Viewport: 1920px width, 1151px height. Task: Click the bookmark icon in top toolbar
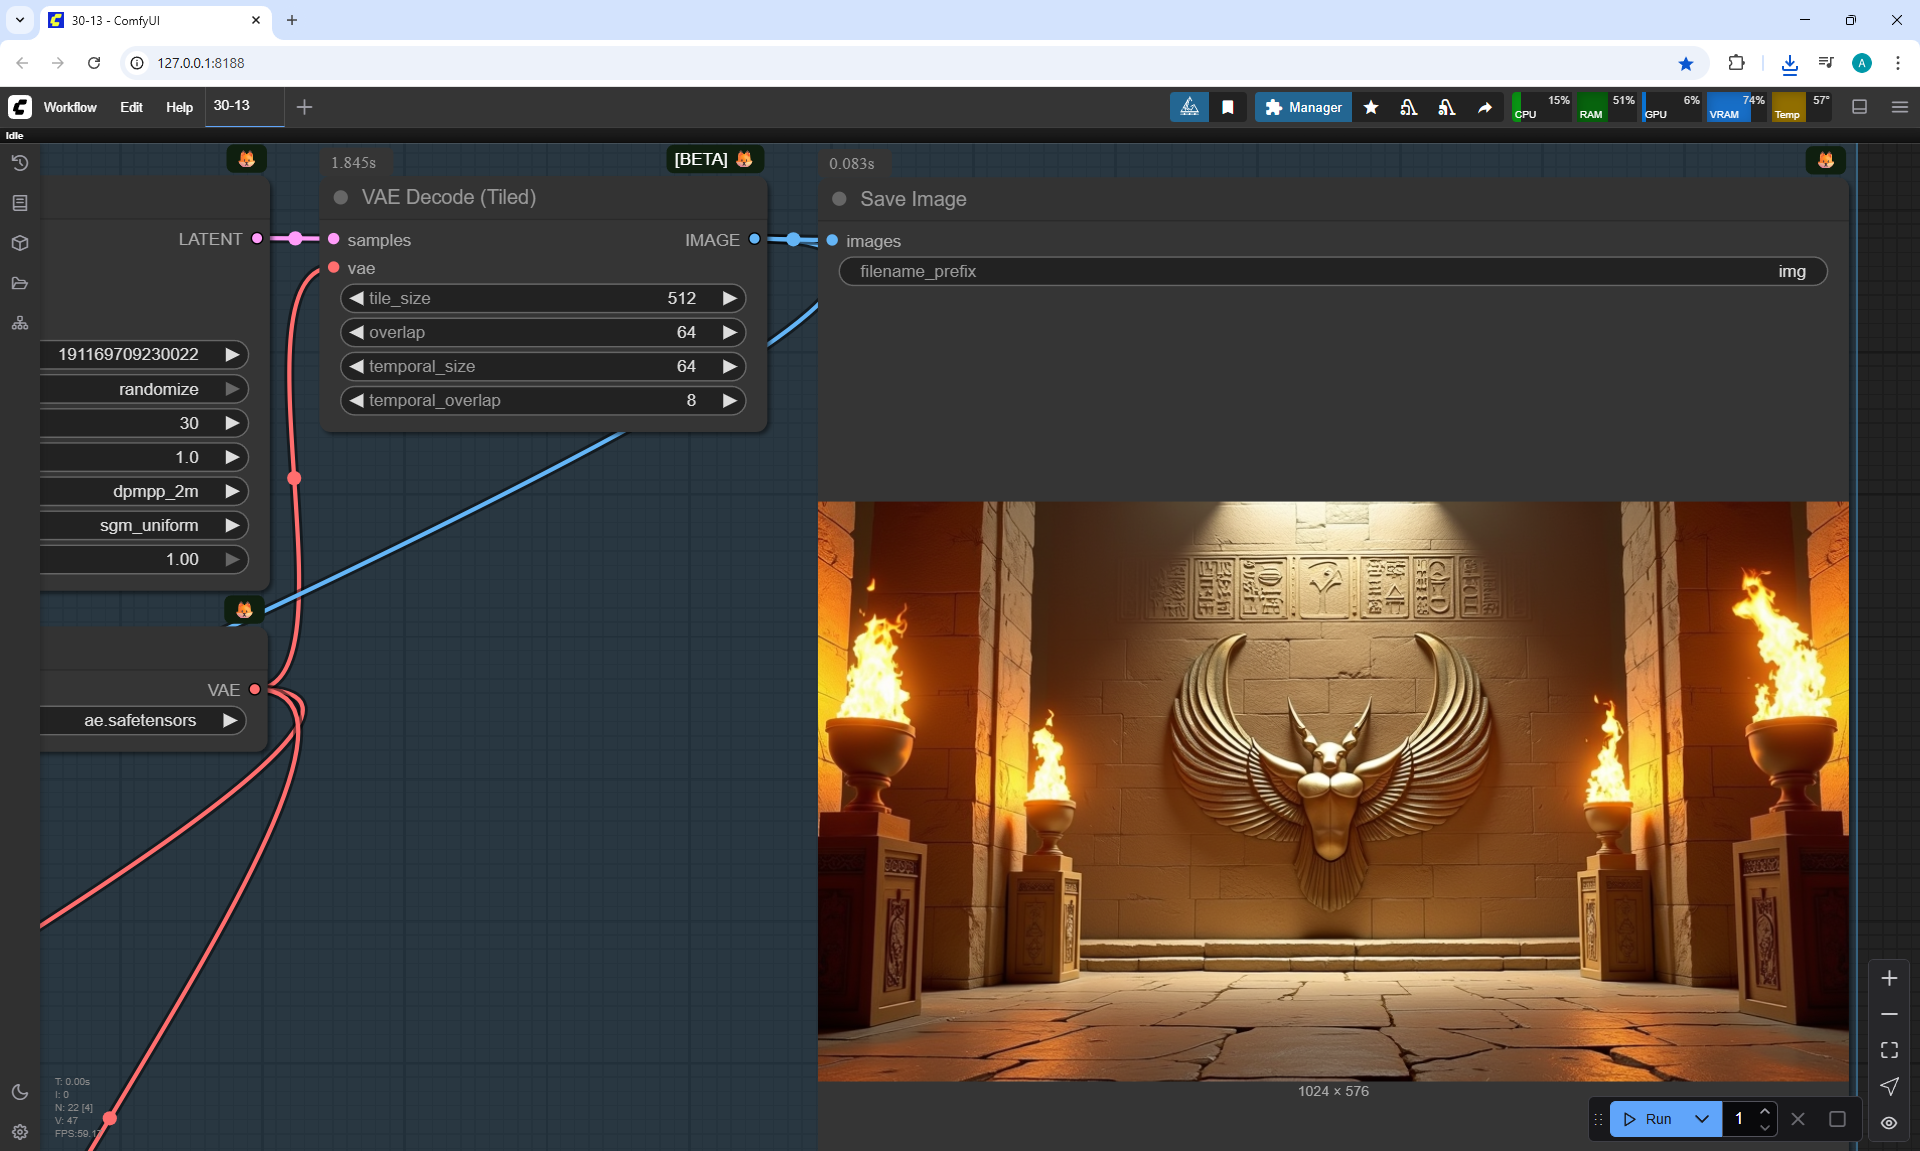coord(1228,107)
